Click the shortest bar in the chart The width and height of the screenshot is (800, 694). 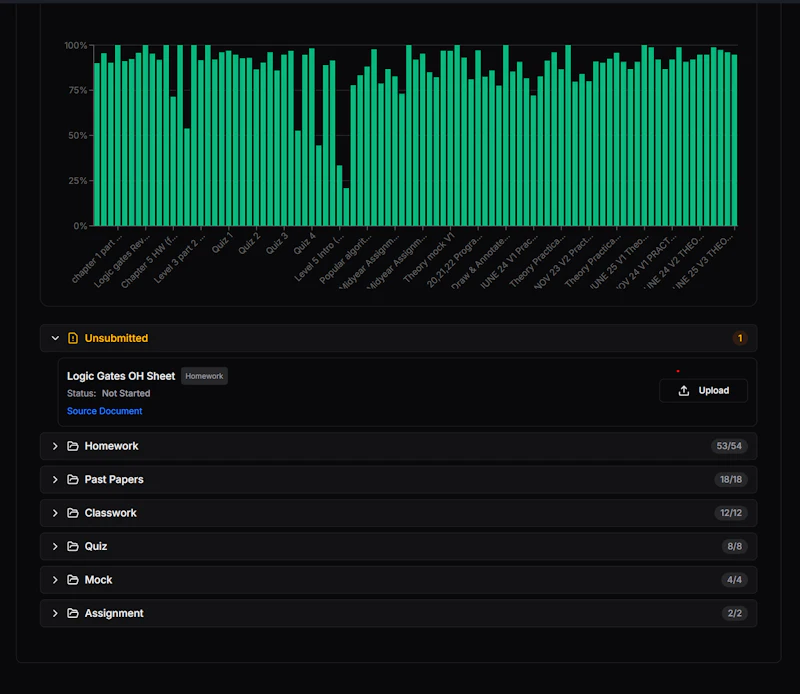(346, 207)
